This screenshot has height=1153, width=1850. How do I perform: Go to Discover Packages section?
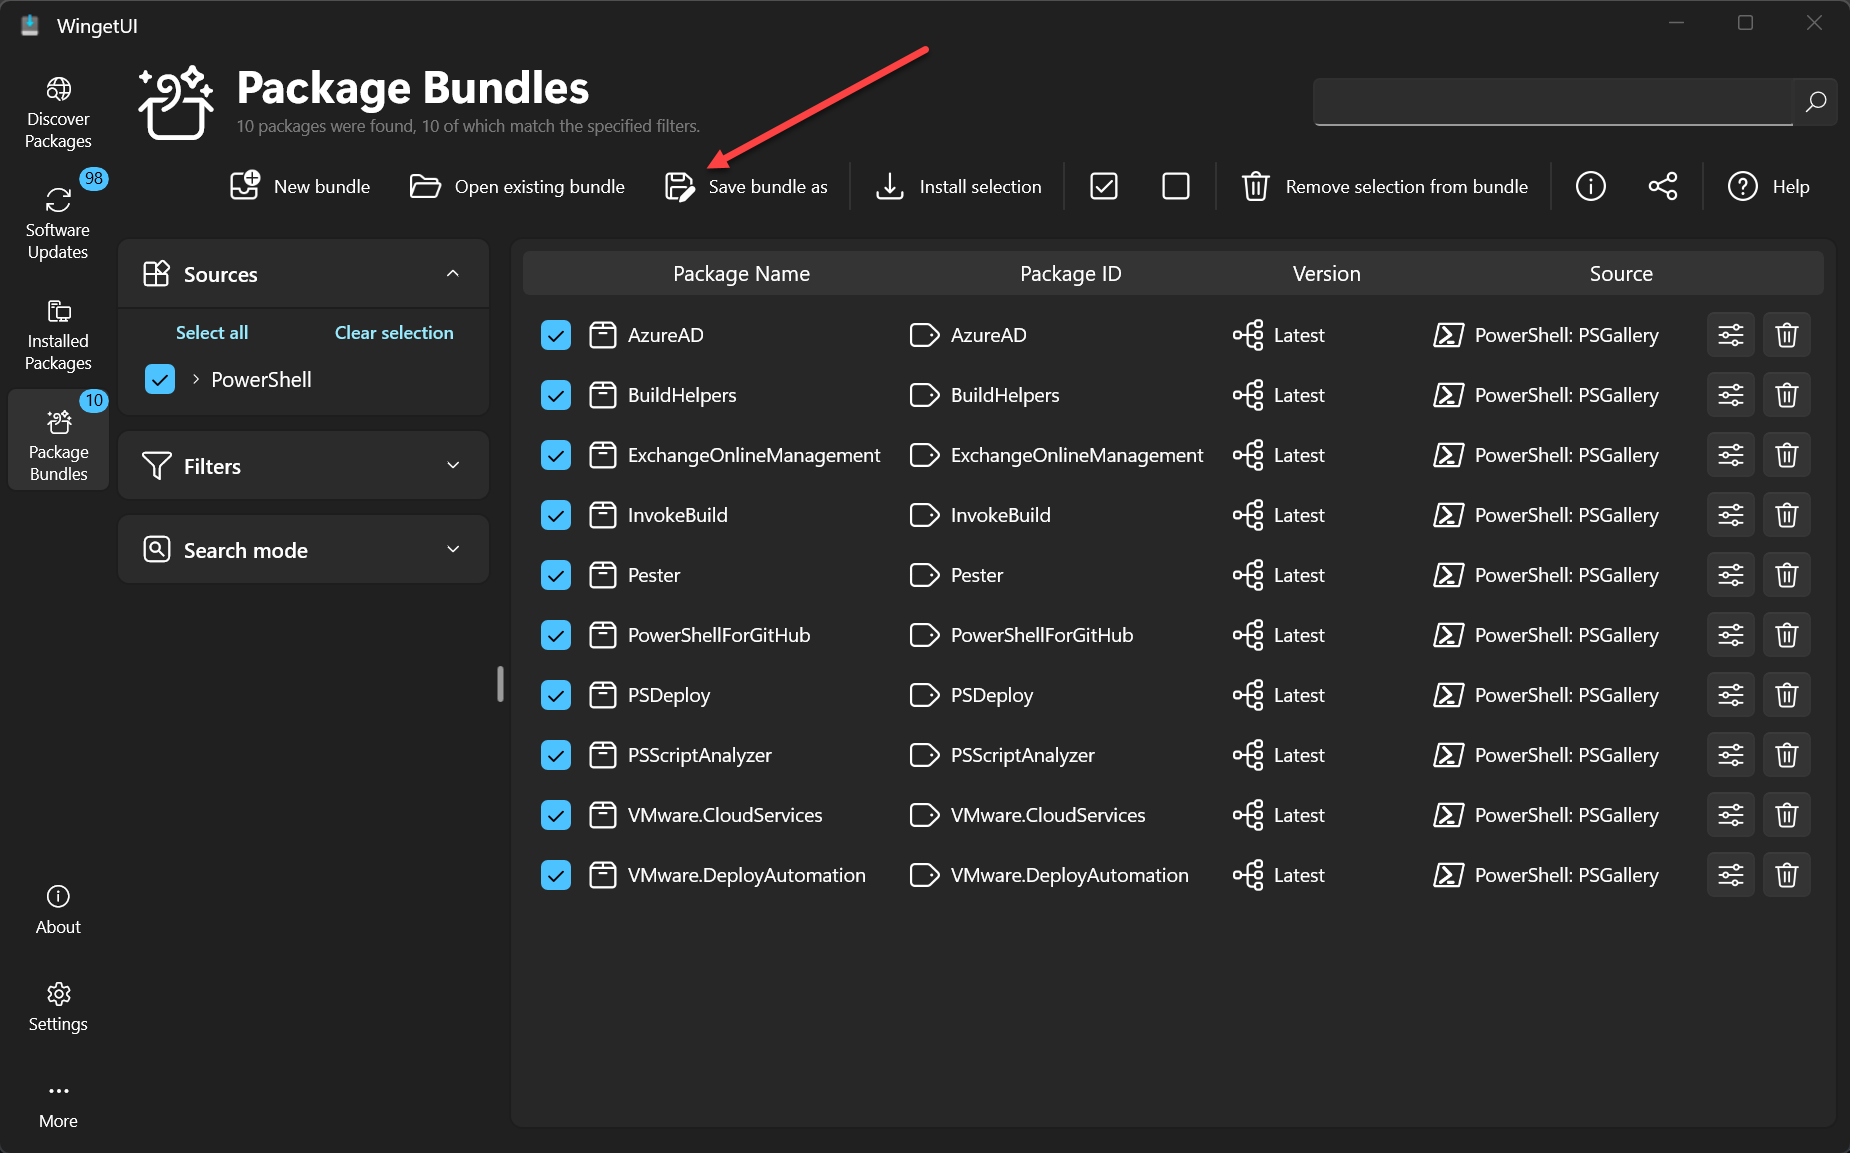[x=58, y=113]
